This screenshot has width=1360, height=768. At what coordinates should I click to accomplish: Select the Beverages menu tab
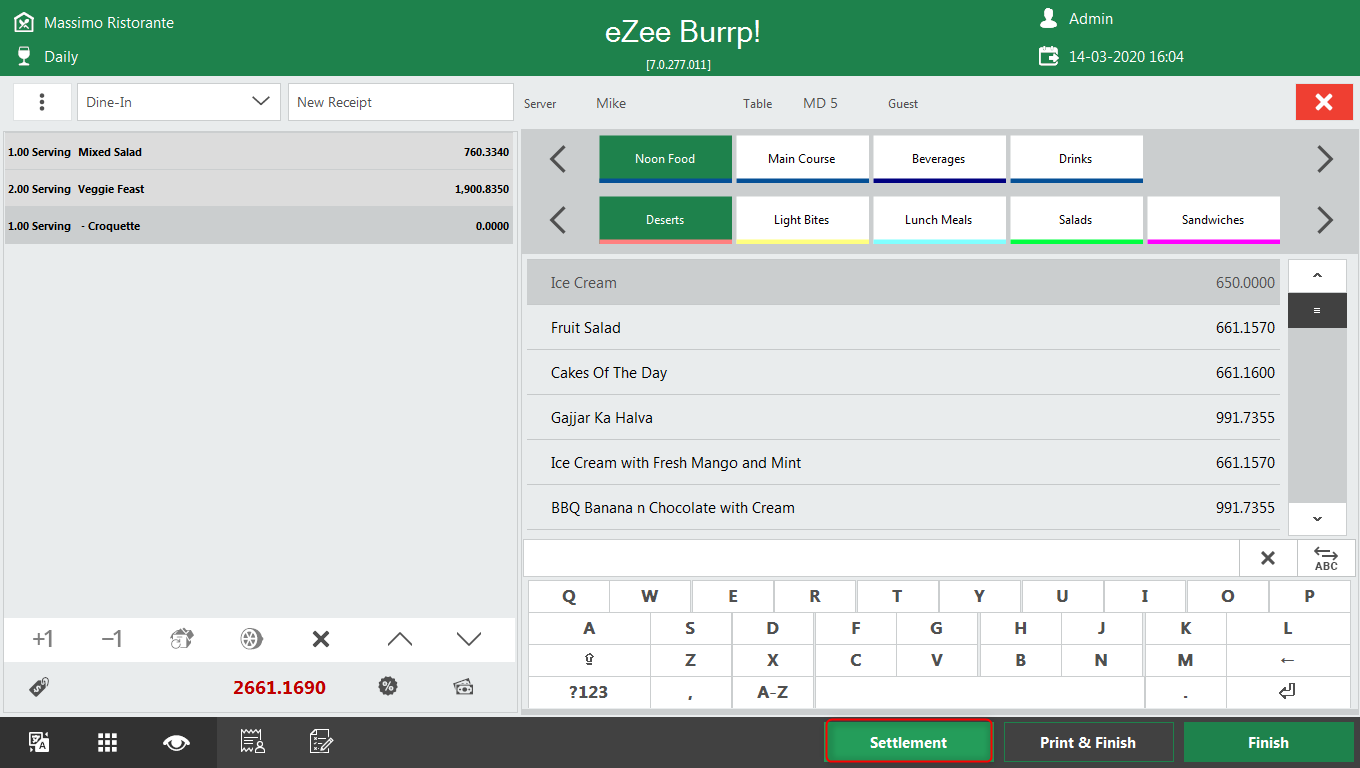click(939, 159)
